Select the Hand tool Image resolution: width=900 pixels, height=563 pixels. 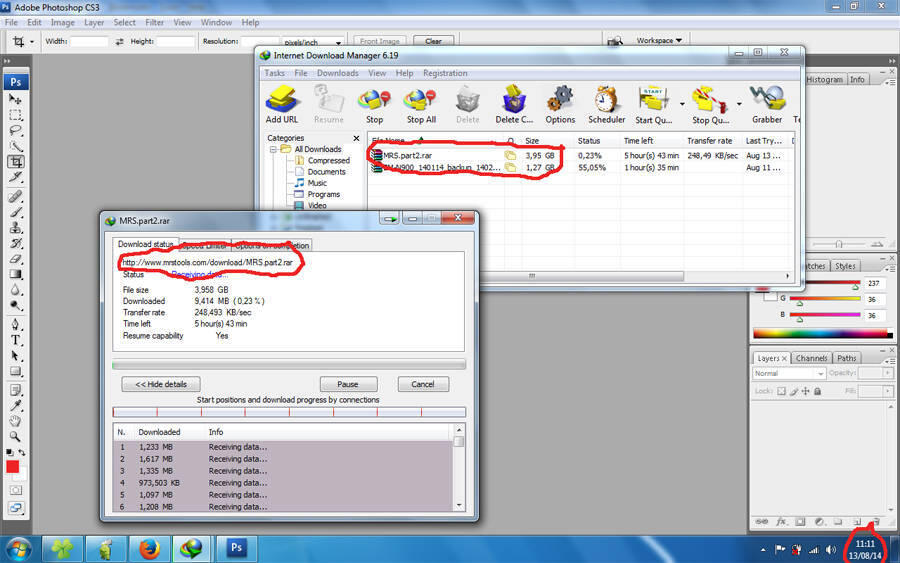pos(15,421)
